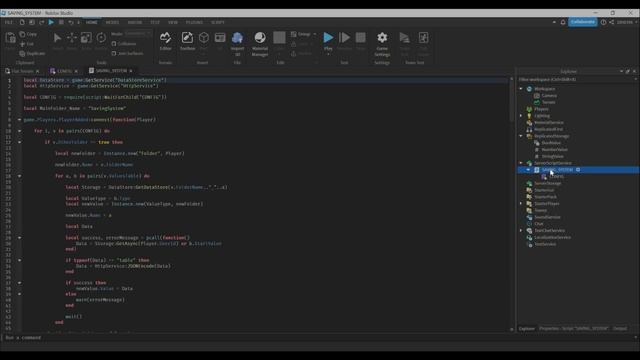
Task: Select ServerStorage in the Explorer
Action: point(547,183)
